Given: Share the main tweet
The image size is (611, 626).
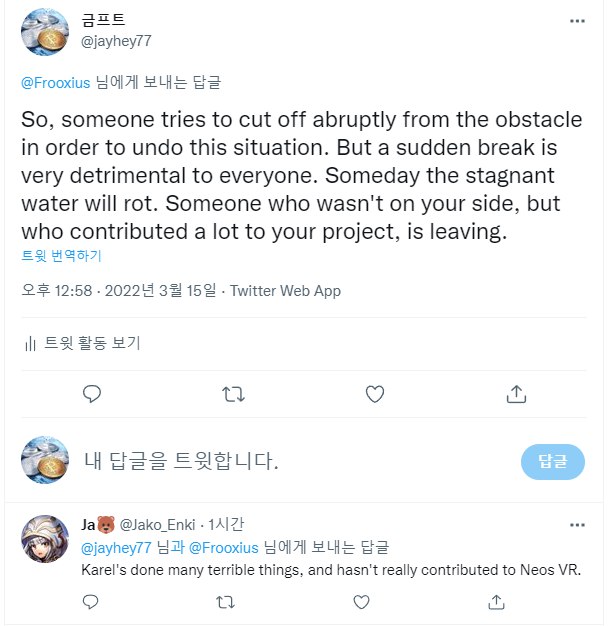Looking at the screenshot, I should pyautogui.click(x=516, y=394).
